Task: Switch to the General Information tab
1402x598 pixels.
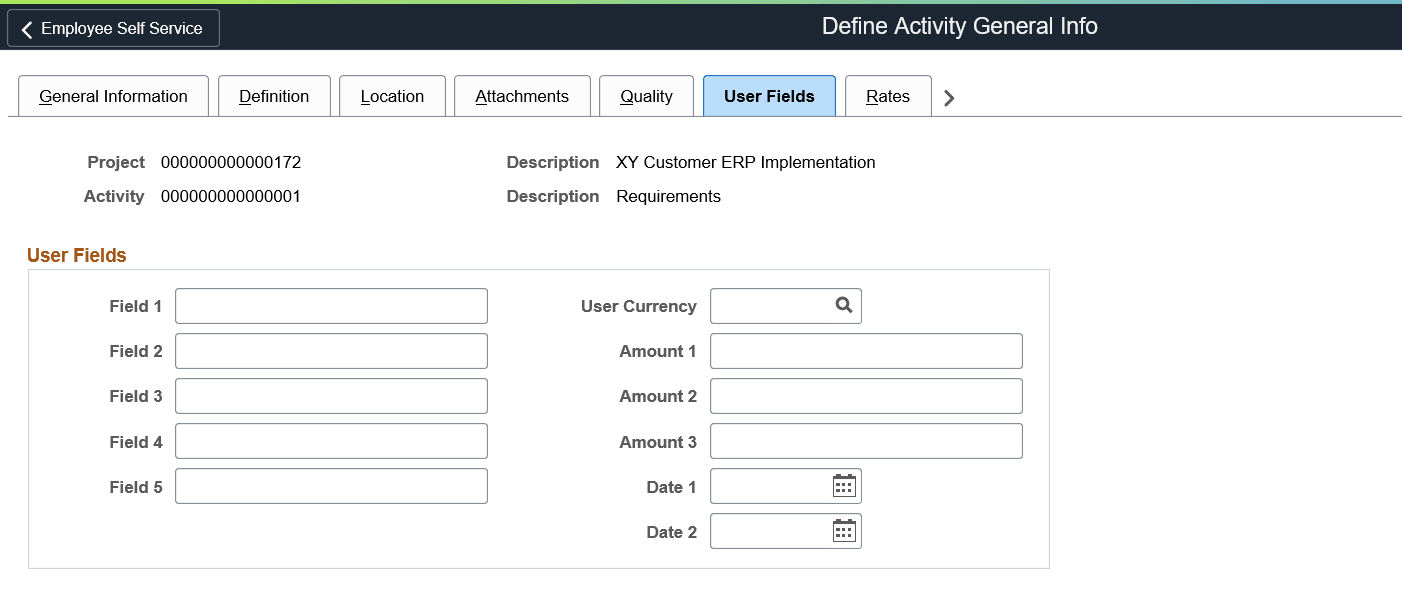Action: click(113, 96)
